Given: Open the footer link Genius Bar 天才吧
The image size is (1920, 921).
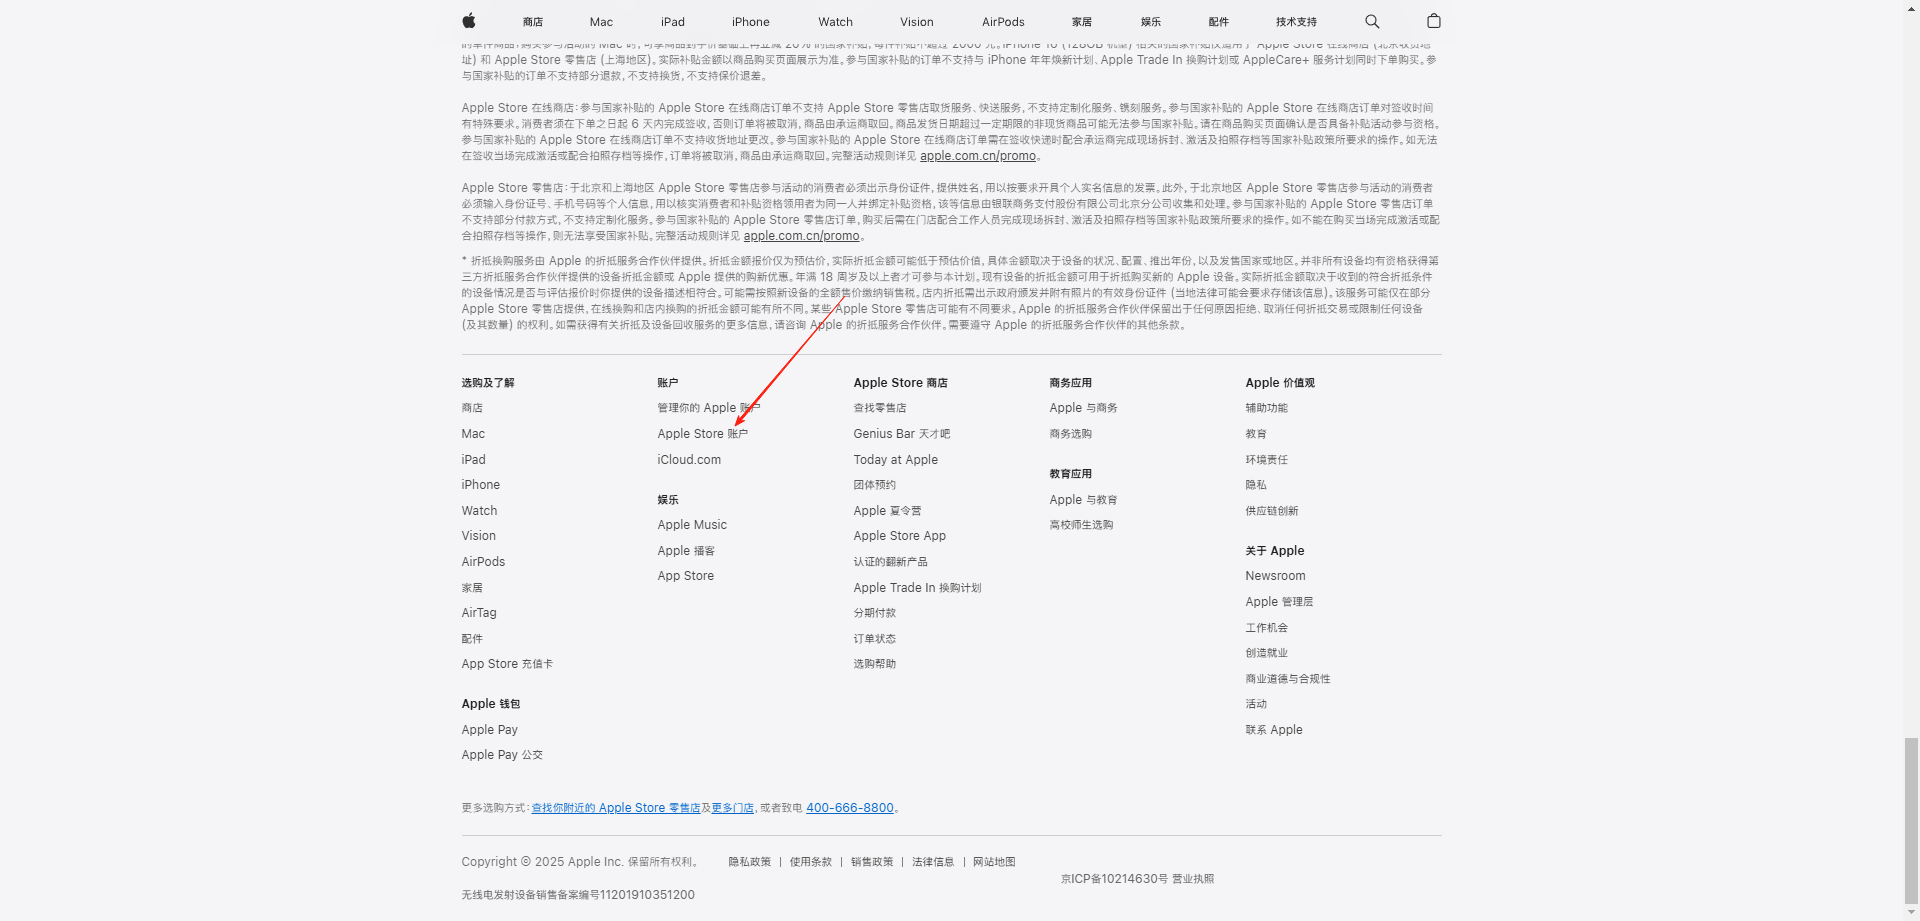Looking at the screenshot, I should (x=902, y=434).
